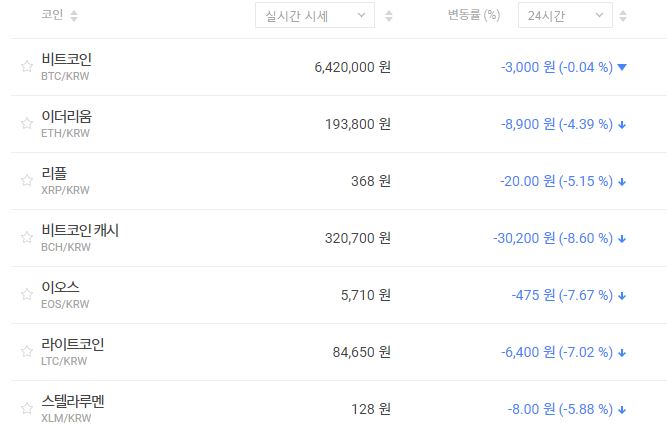This screenshot has height=434, width=667.
Task: Sort the list by coin name
Action: tap(74, 16)
